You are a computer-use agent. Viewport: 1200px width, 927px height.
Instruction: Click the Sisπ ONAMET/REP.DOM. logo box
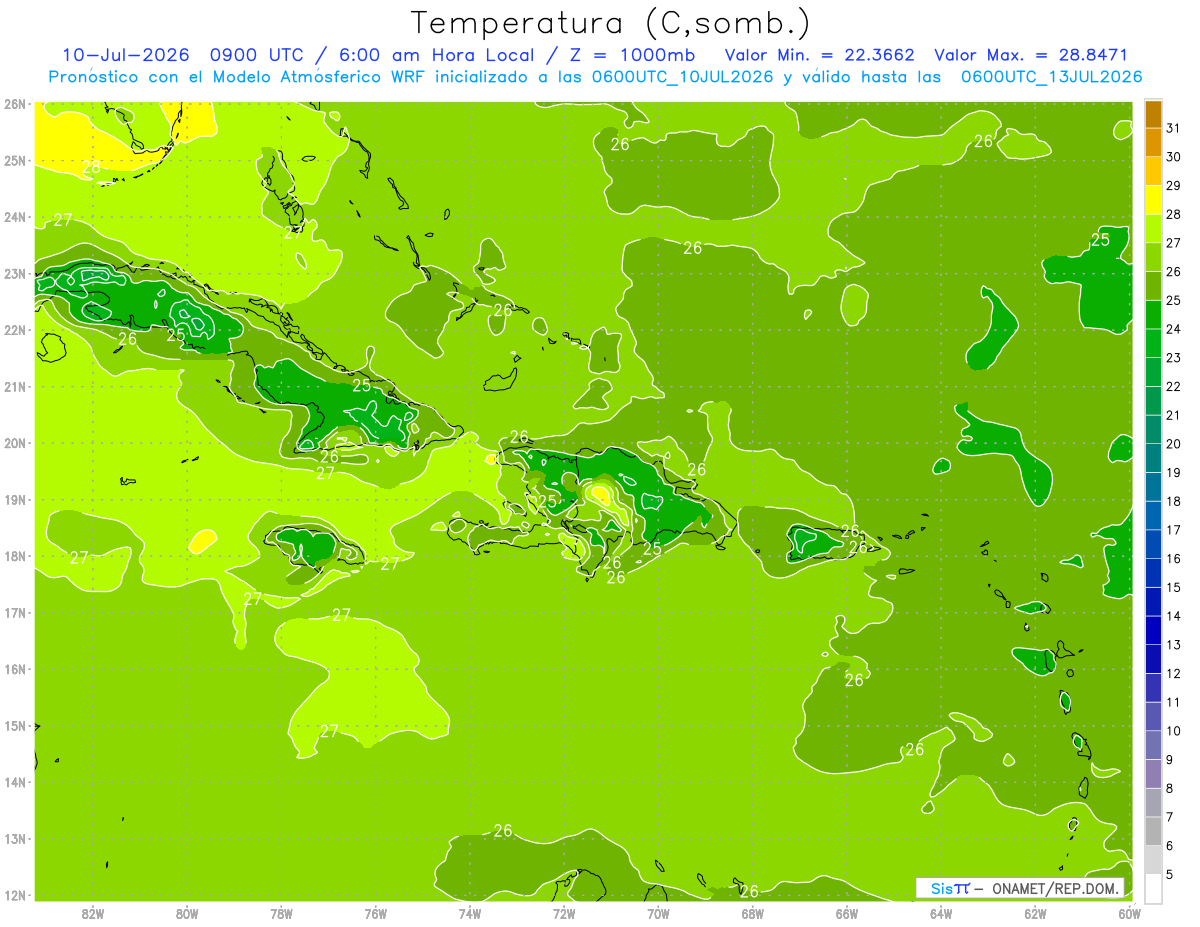click(x=1020, y=888)
